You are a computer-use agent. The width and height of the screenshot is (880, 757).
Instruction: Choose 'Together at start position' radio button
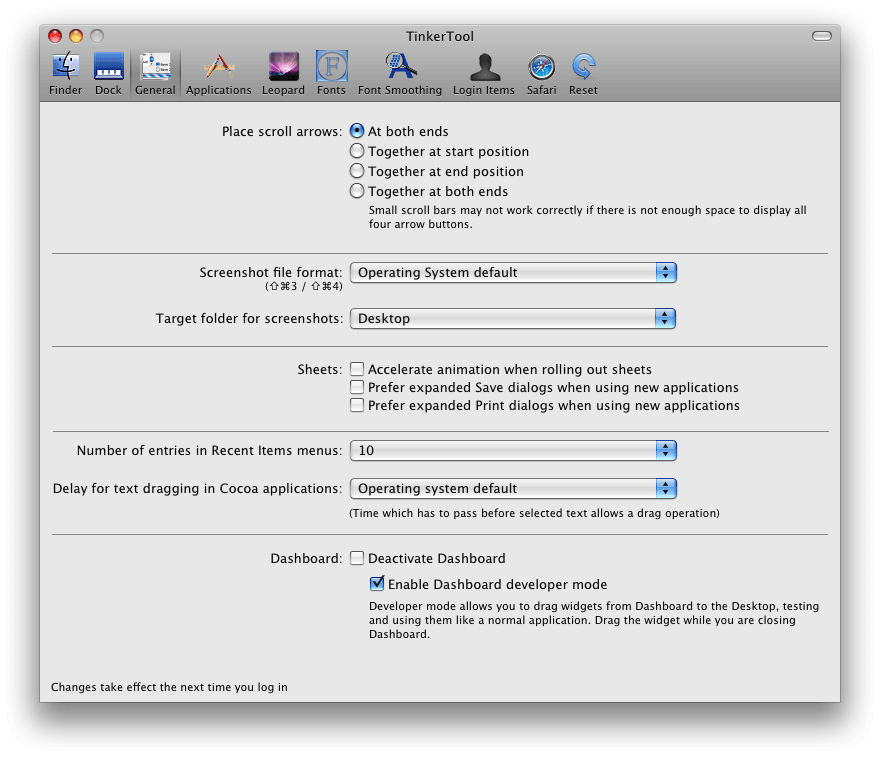[357, 151]
